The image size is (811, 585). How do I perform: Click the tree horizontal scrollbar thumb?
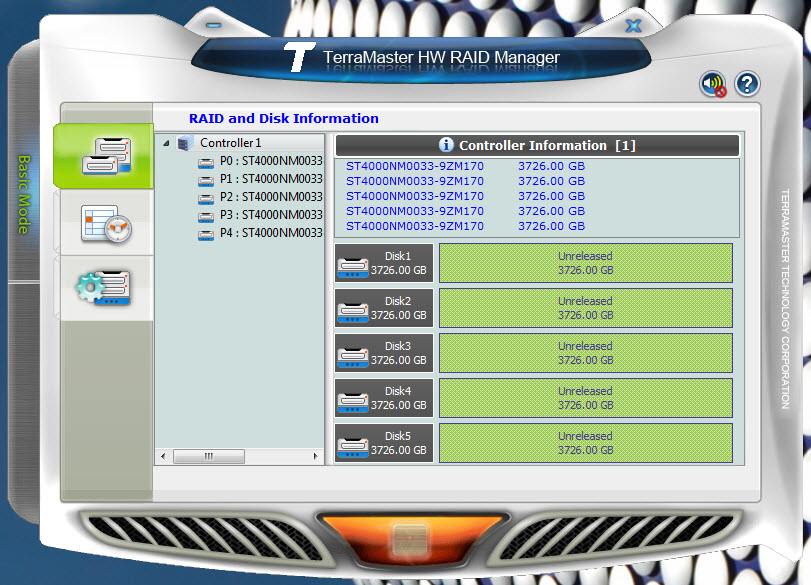click(x=209, y=456)
